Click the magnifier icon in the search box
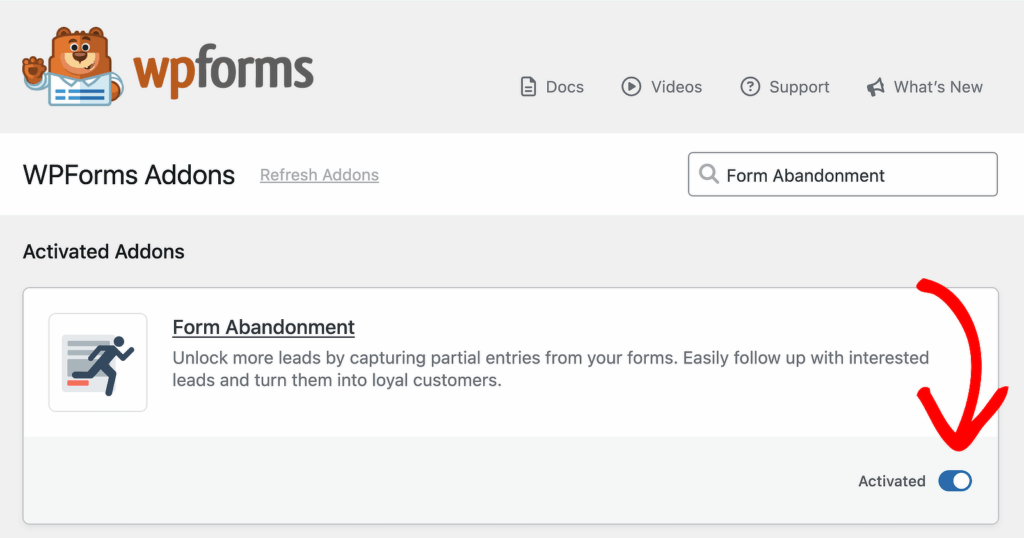 click(709, 175)
